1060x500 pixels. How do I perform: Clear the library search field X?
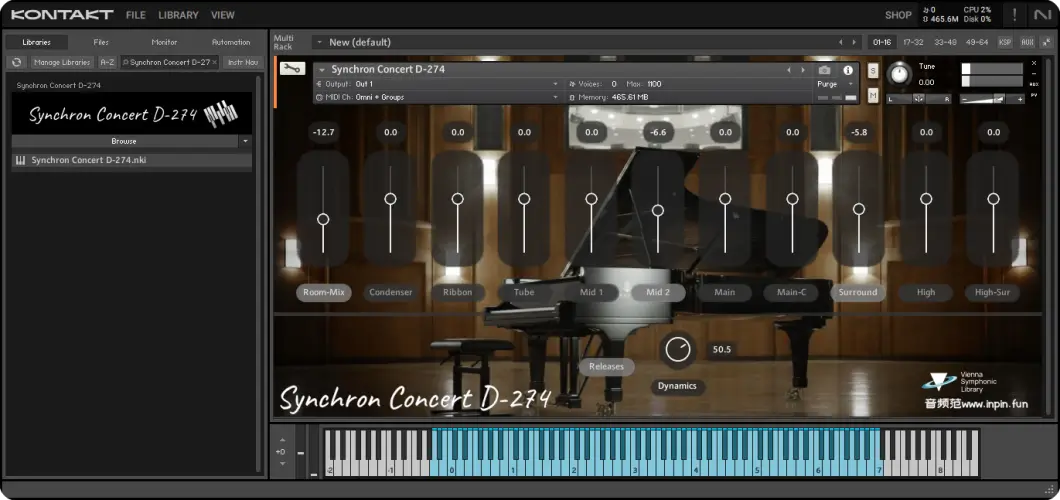(x=214, y=62)
